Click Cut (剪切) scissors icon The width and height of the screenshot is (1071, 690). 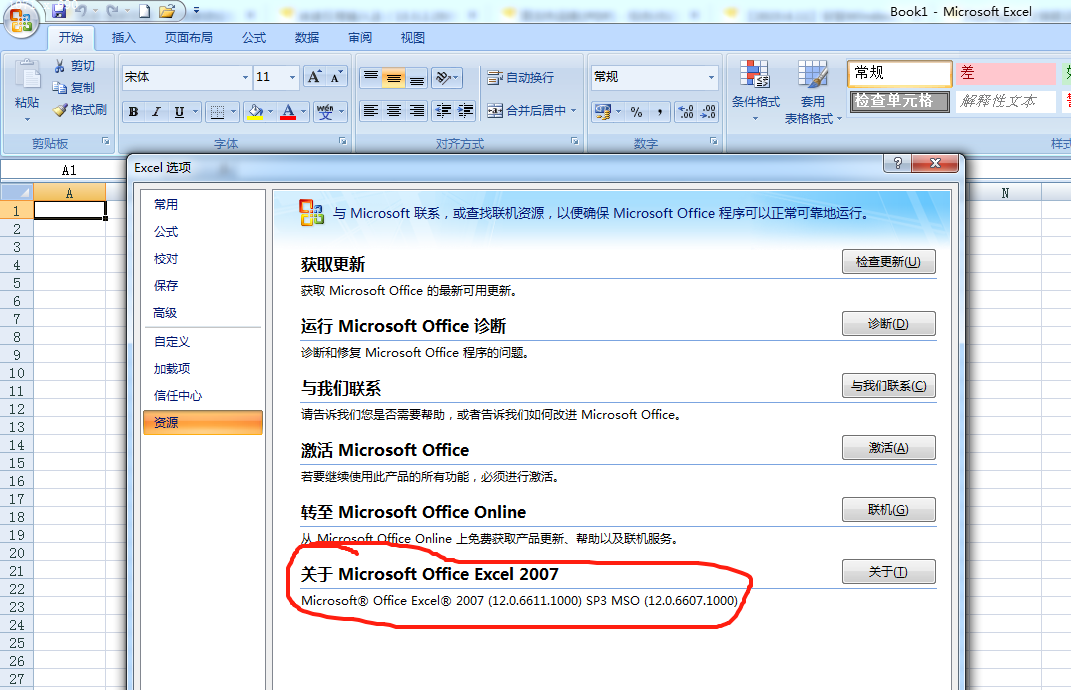(x=60, y=66)
